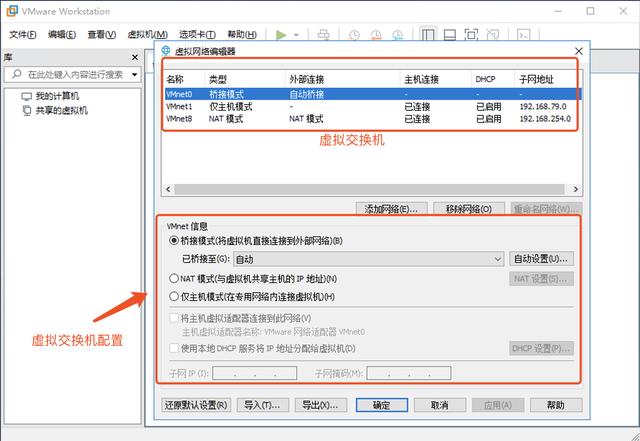Click the 192.168.79.0 subnet address cell

point(543,107)
